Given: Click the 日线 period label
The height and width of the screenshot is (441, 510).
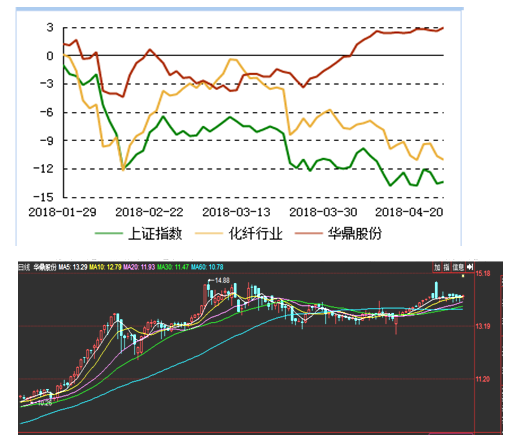Looking at the screenshot, I should coord(24,267).
